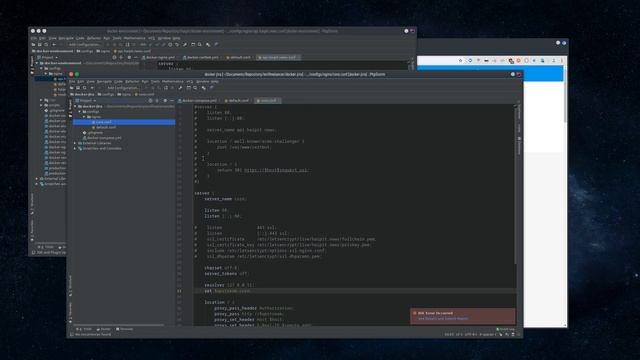
Task: Click Save All icon in front window toolbar
Action: pos(78,88)
